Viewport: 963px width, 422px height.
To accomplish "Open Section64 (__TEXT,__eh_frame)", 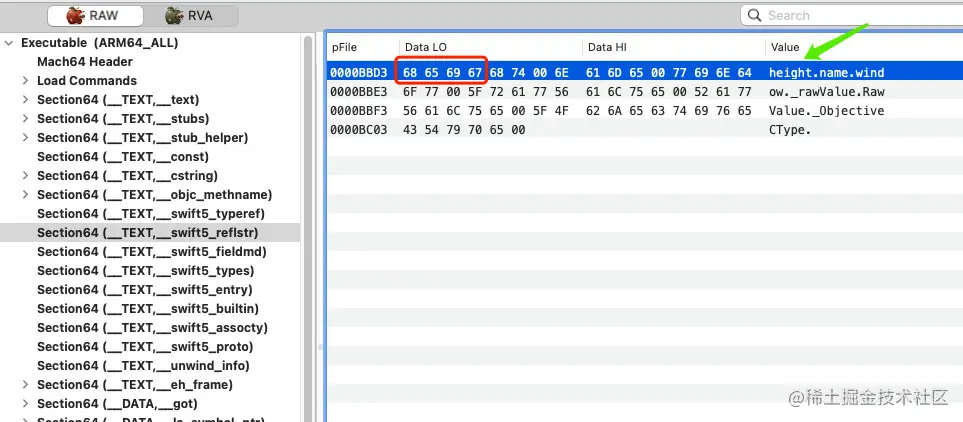I will pyautogui.click(x=135, y=385).
